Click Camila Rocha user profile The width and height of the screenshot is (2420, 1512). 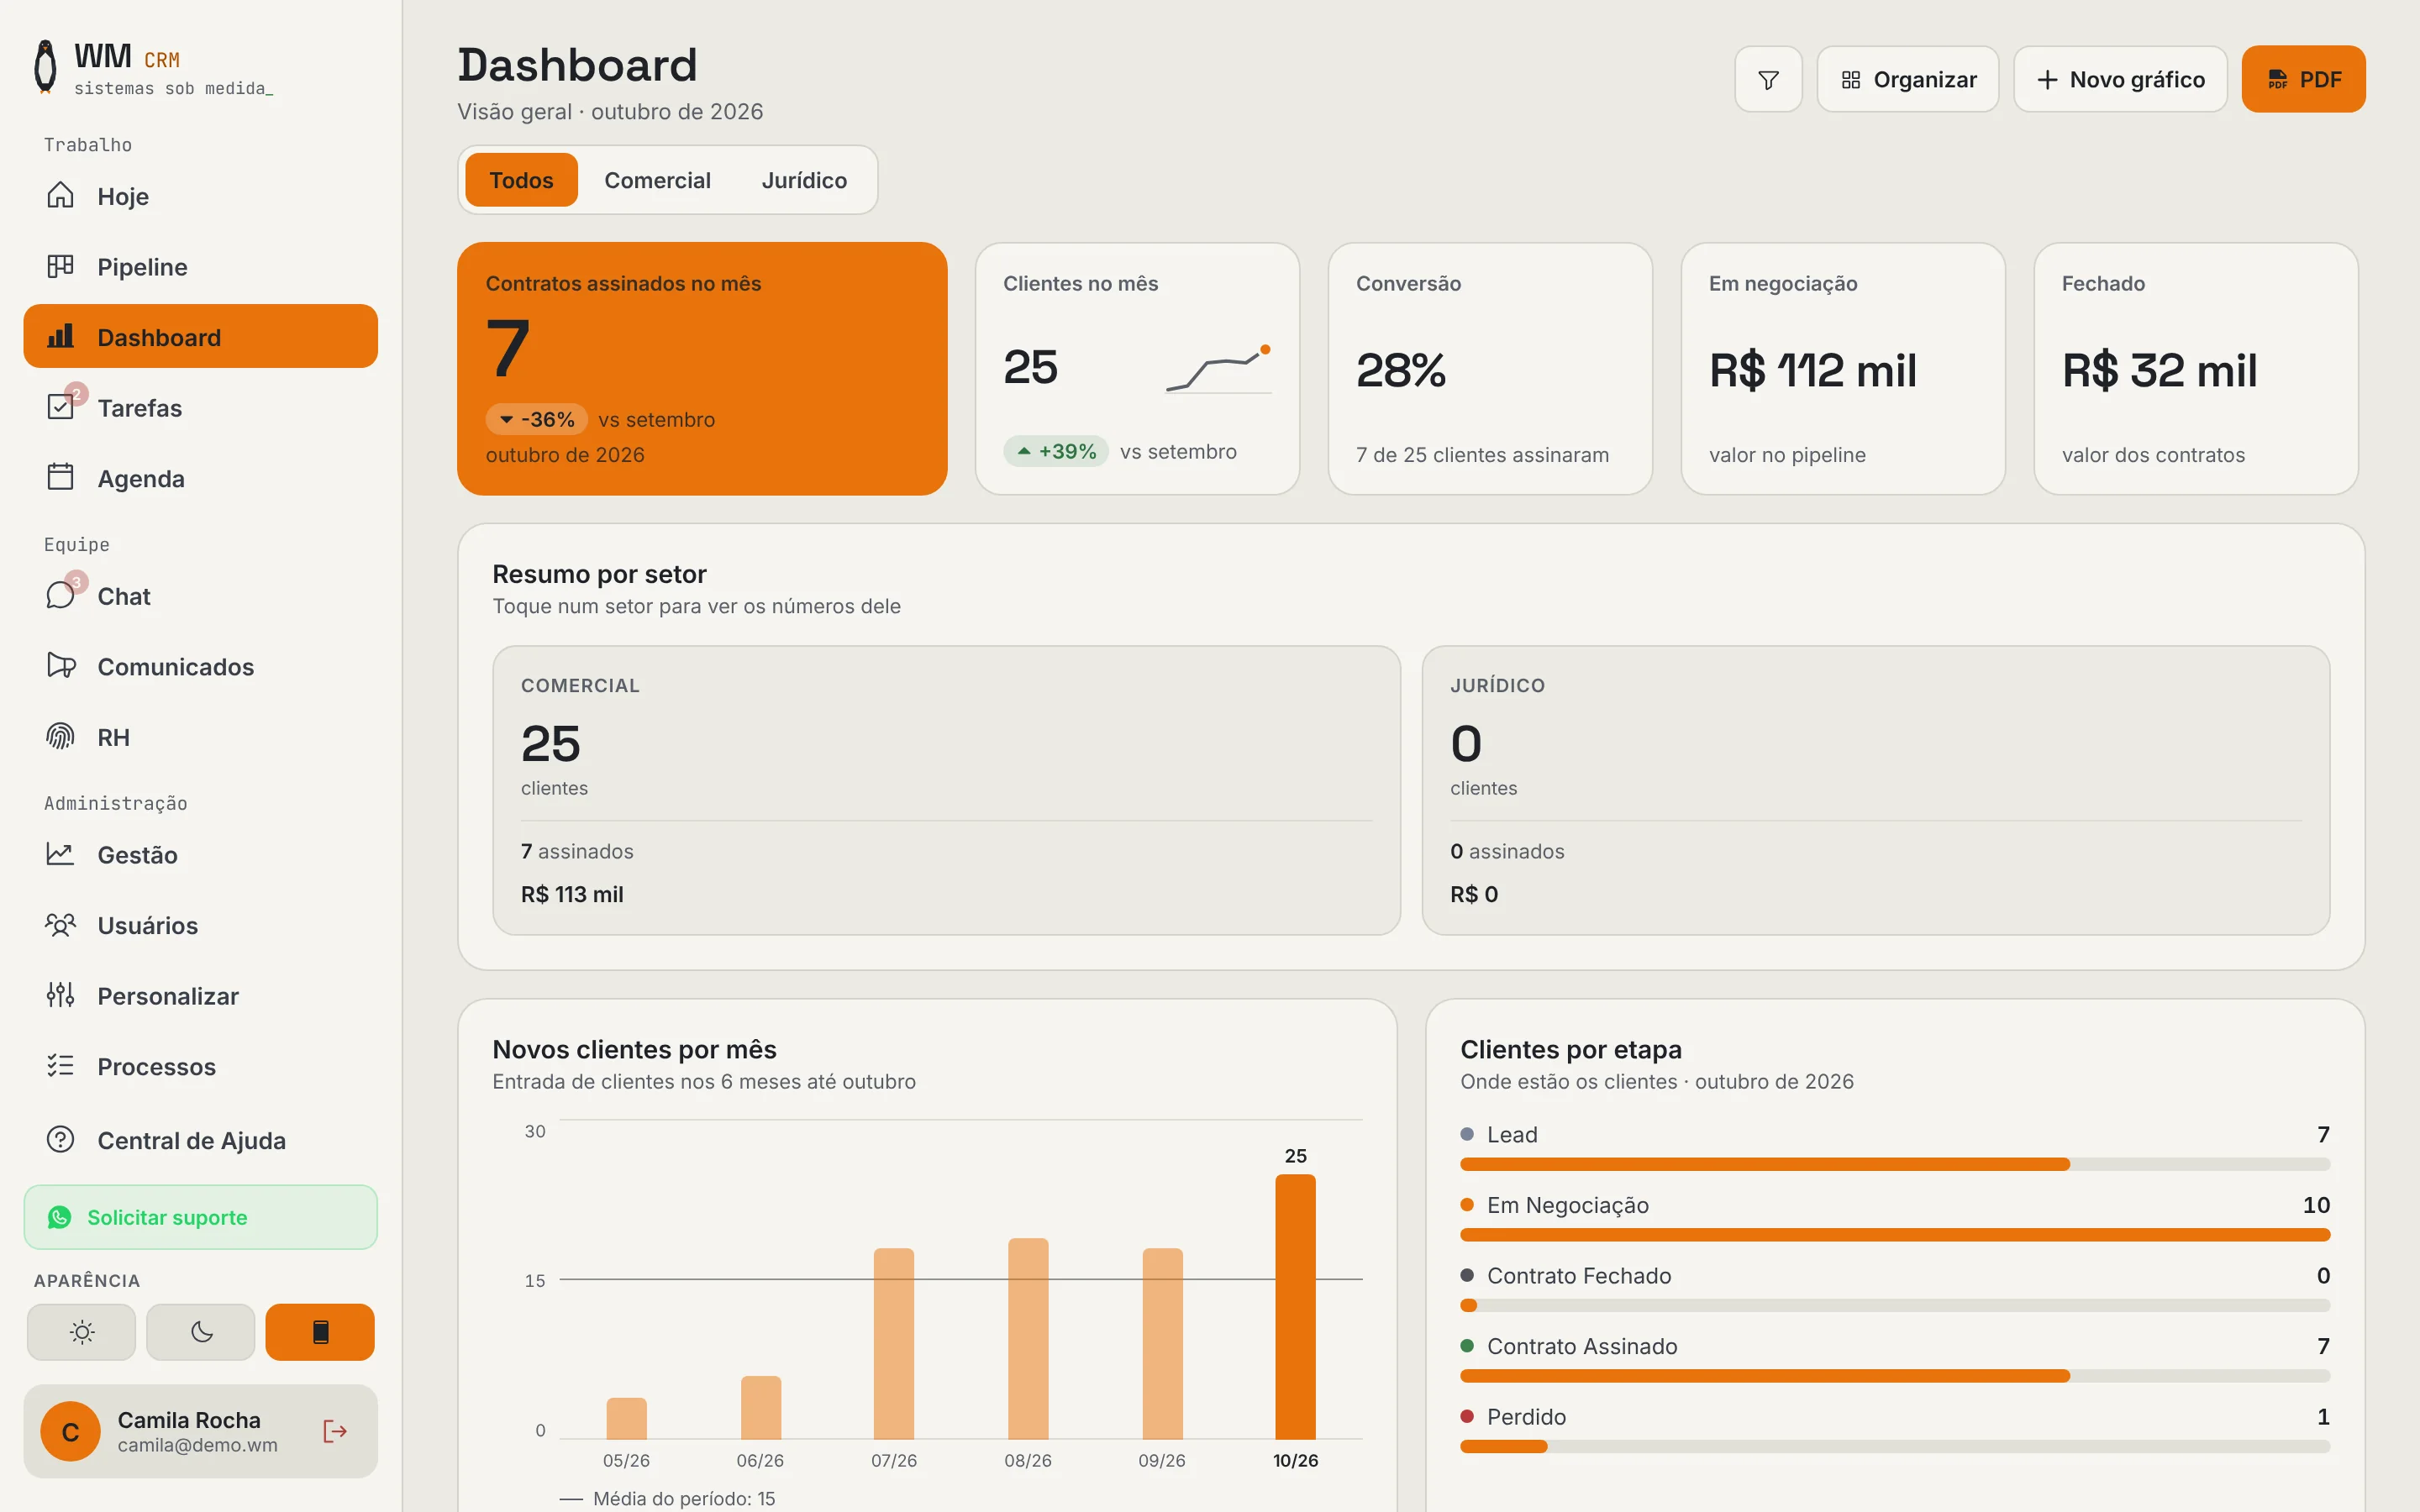point(201,1431)
